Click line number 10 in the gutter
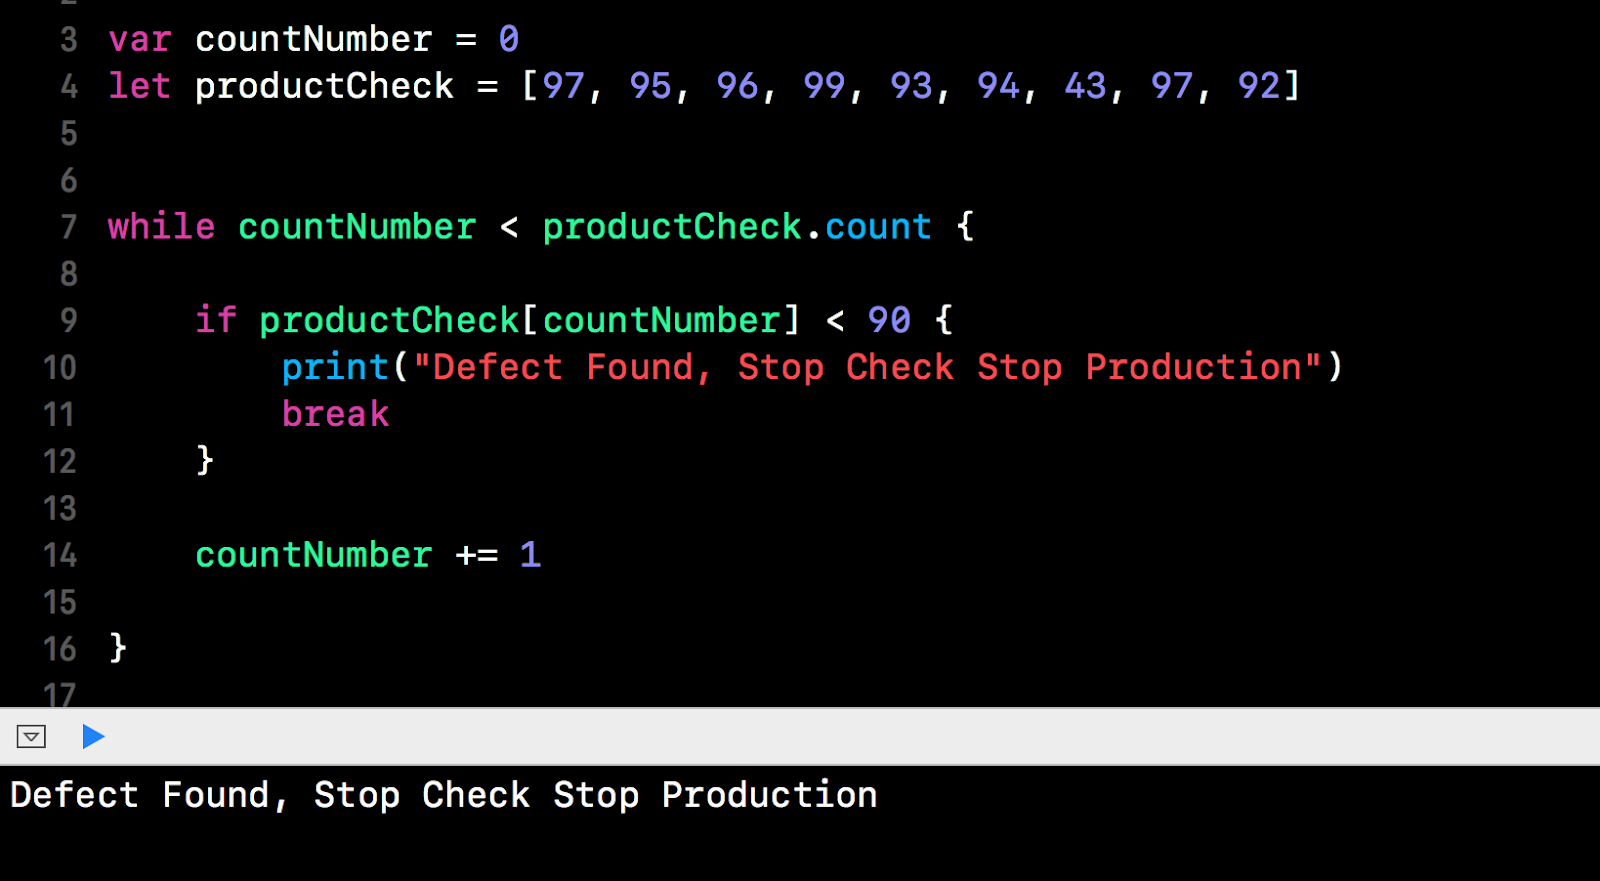1600x881 pixels. pos(59,367)
